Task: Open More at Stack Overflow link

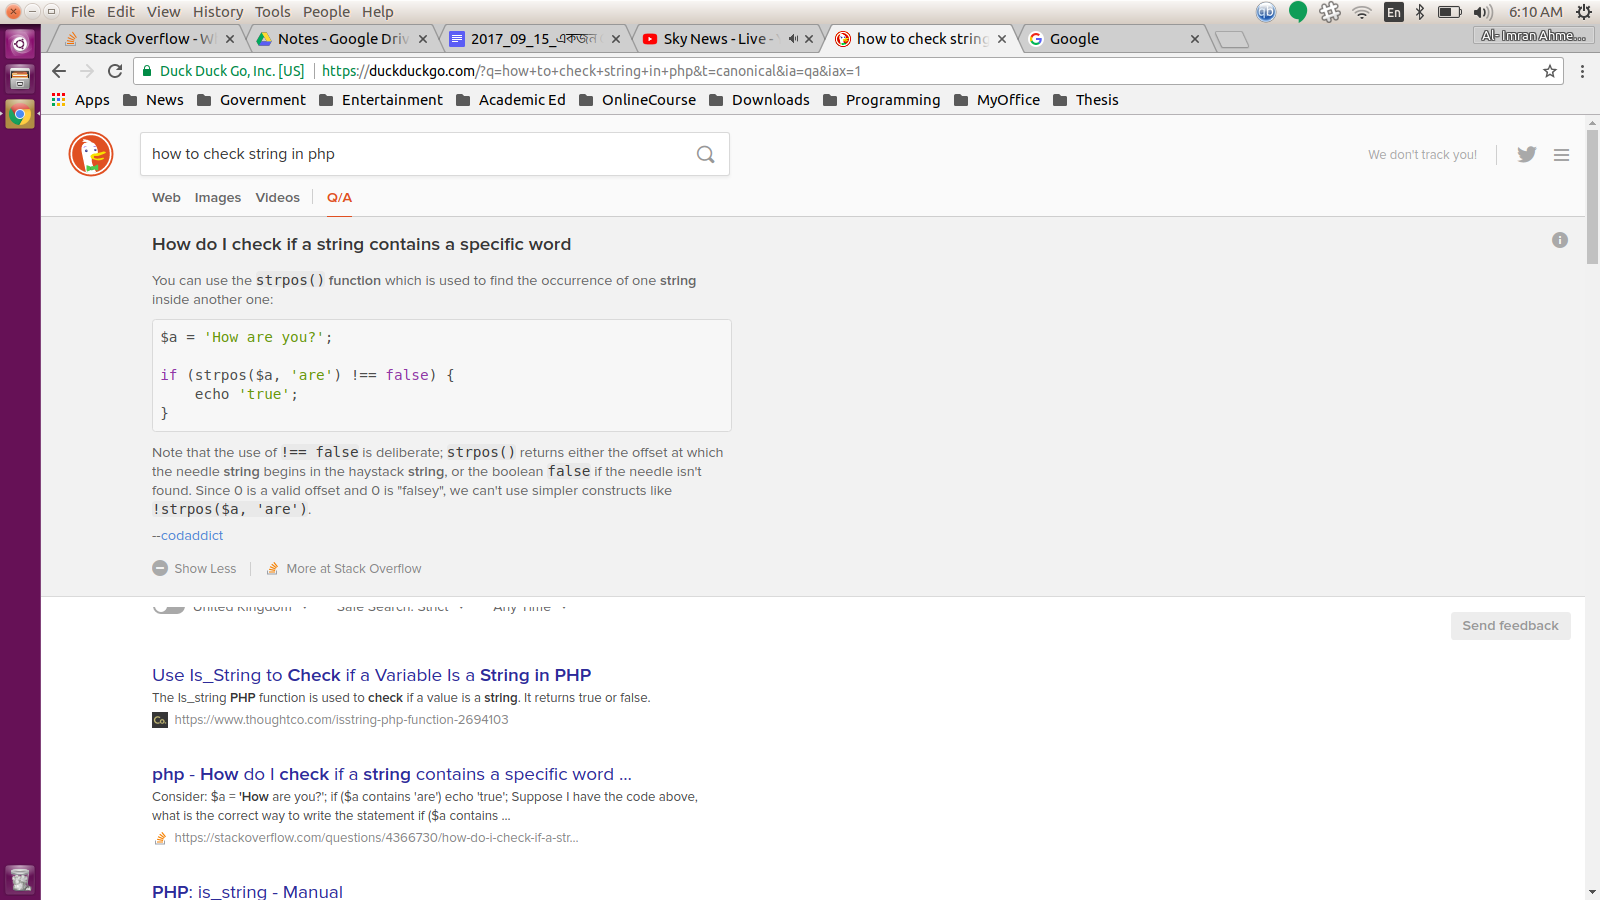Action: coord(344,568)
